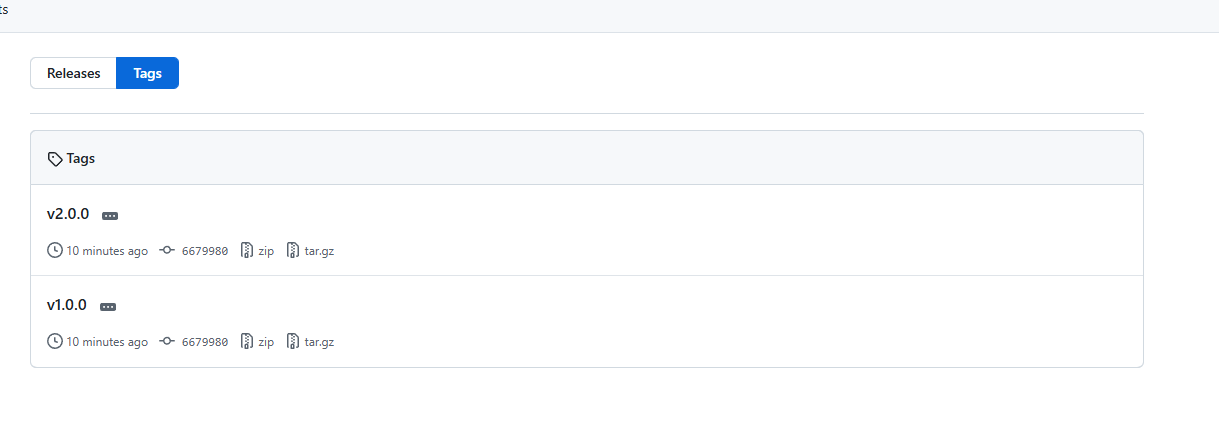
Task: Click the commit icon under v2.0.0
Action: (x=167, y=250)
